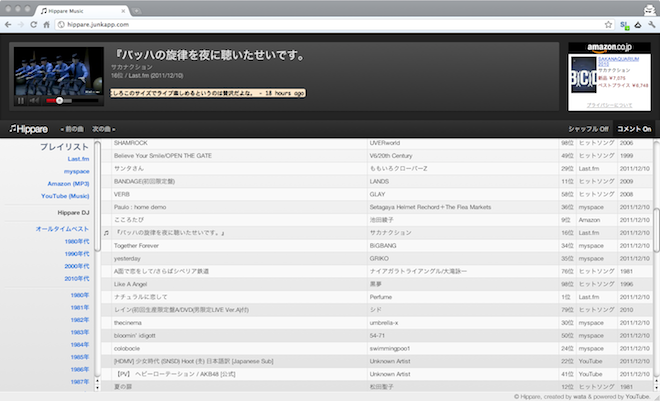Viewport: 660px width, 401px height.
Task: Open 1984年 playlist
Action: (x=80, y=345)
